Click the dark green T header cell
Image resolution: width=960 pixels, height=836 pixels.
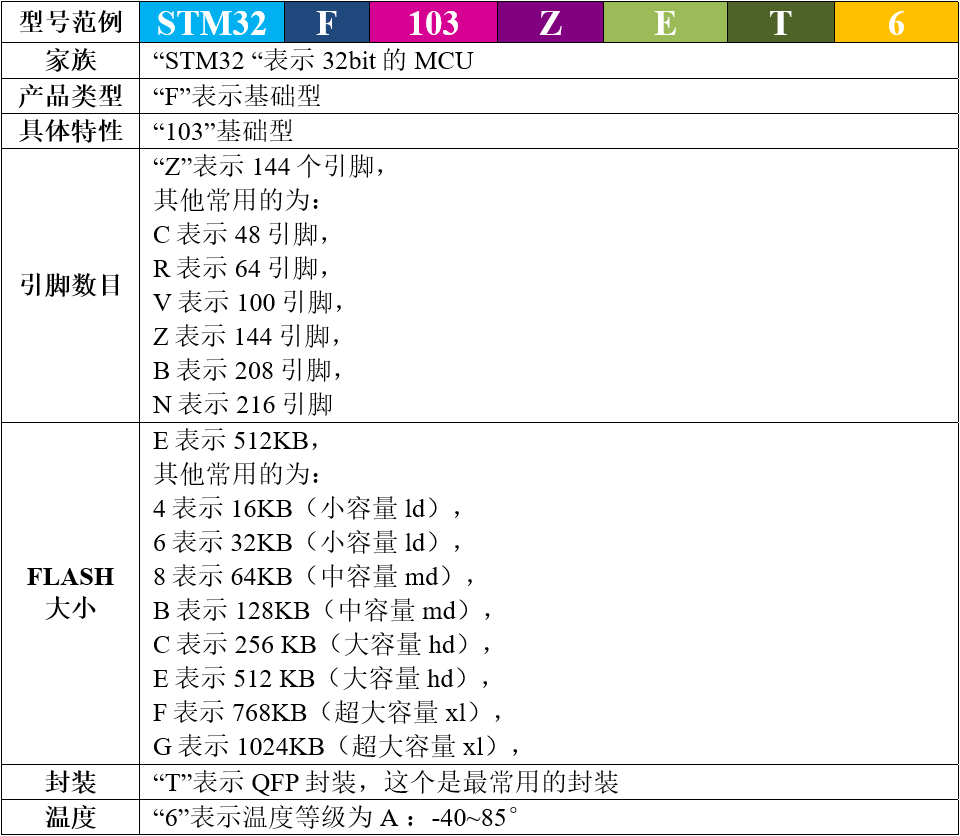pyautogui.click(x=780, y=22)
